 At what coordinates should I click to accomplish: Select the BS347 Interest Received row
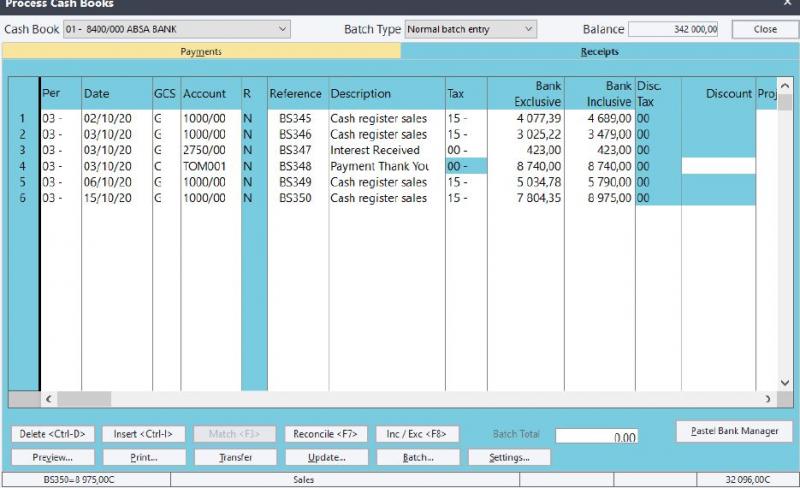tap(375, 150)
